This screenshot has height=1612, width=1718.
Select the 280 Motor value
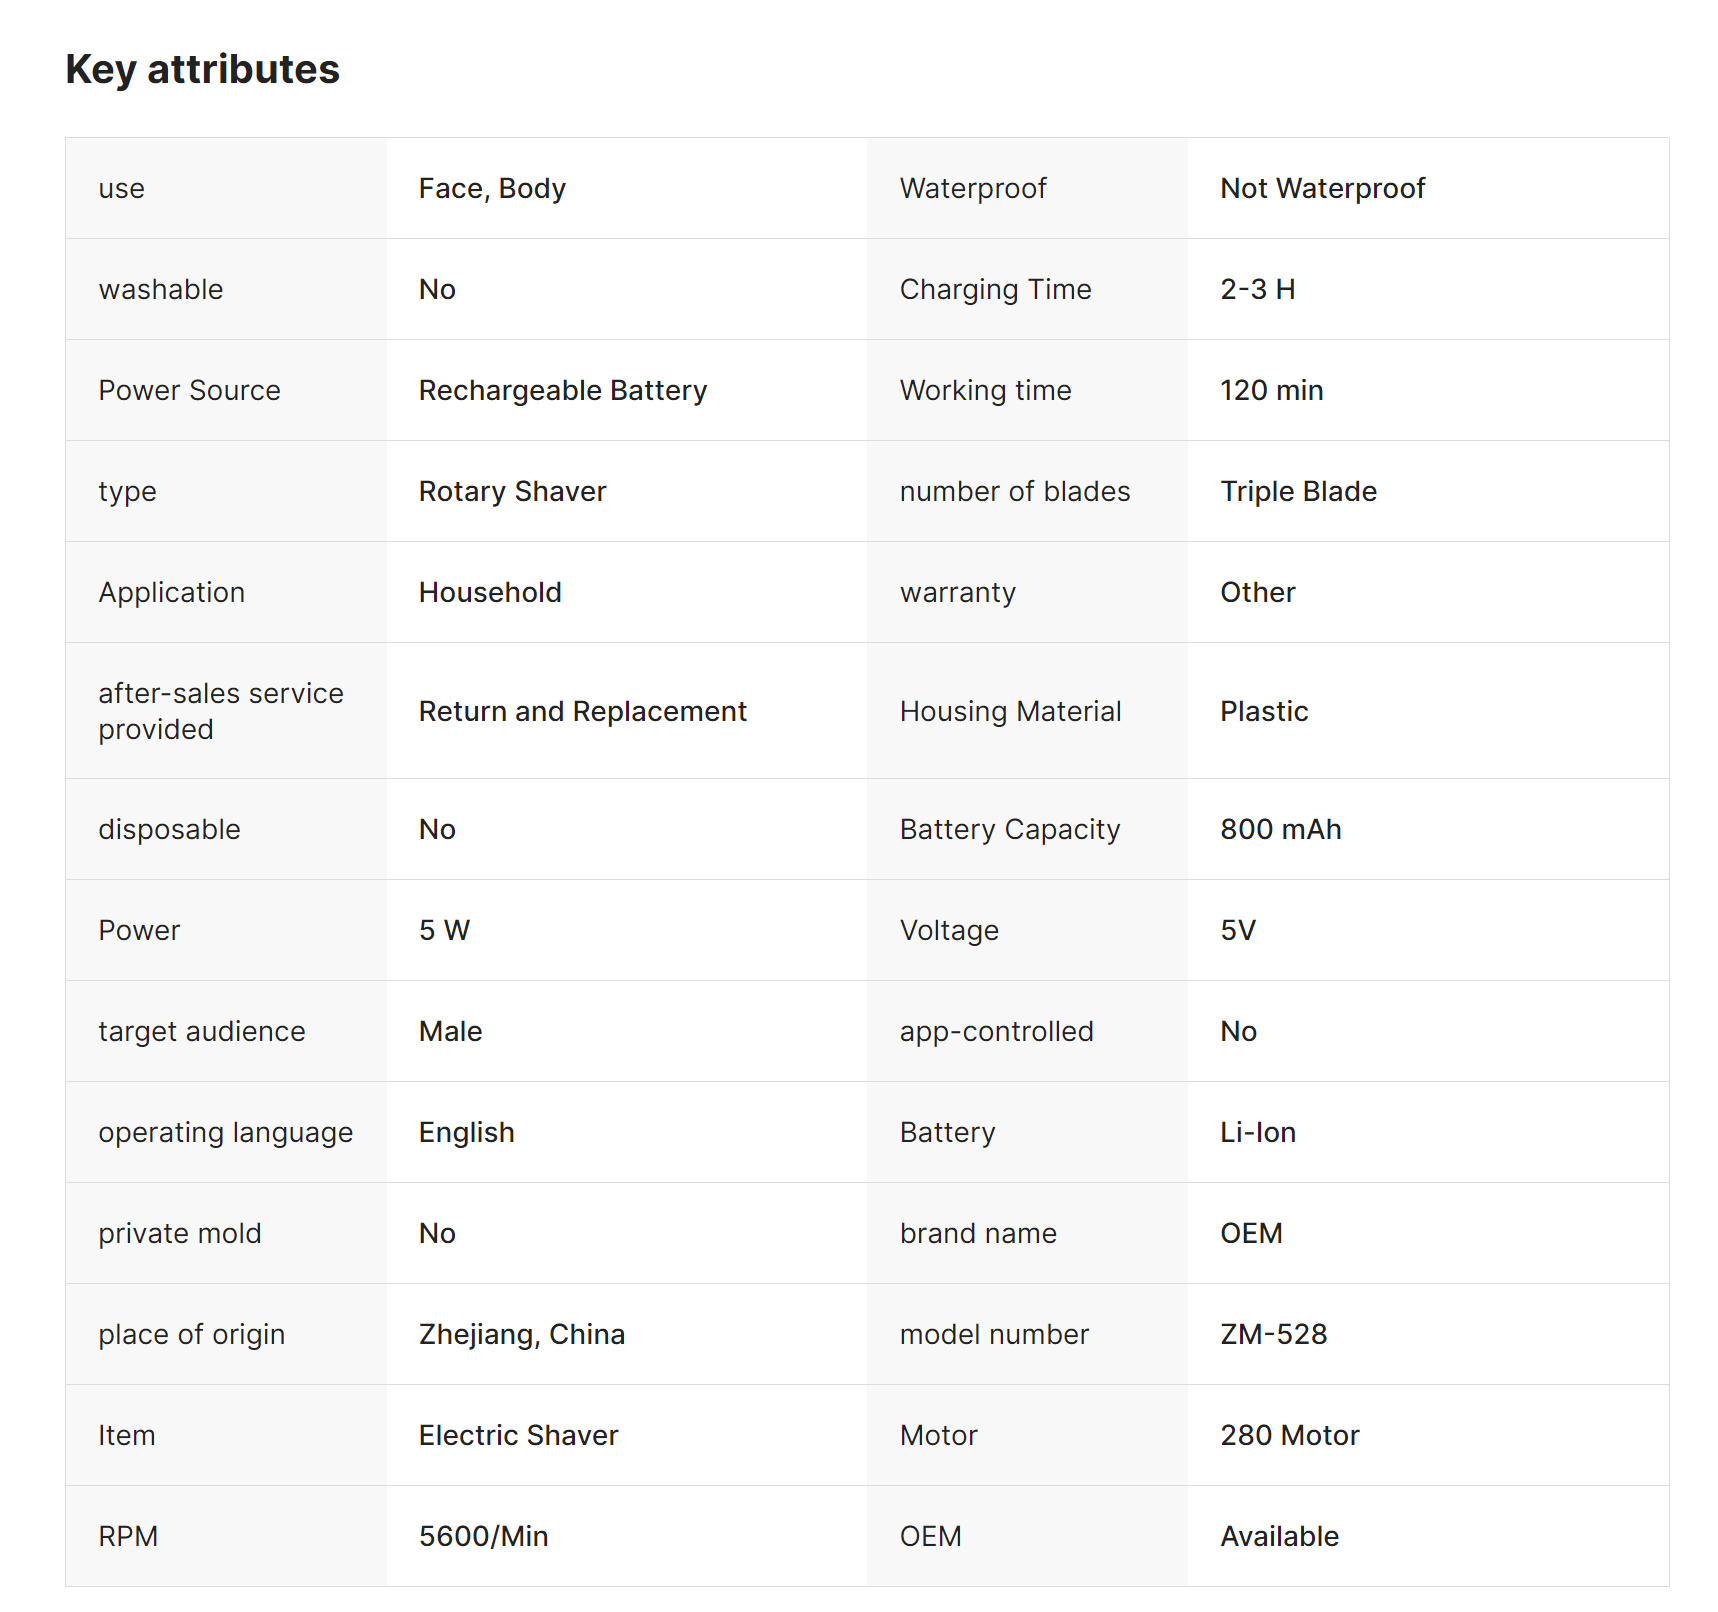[x=1289, y=1435]
